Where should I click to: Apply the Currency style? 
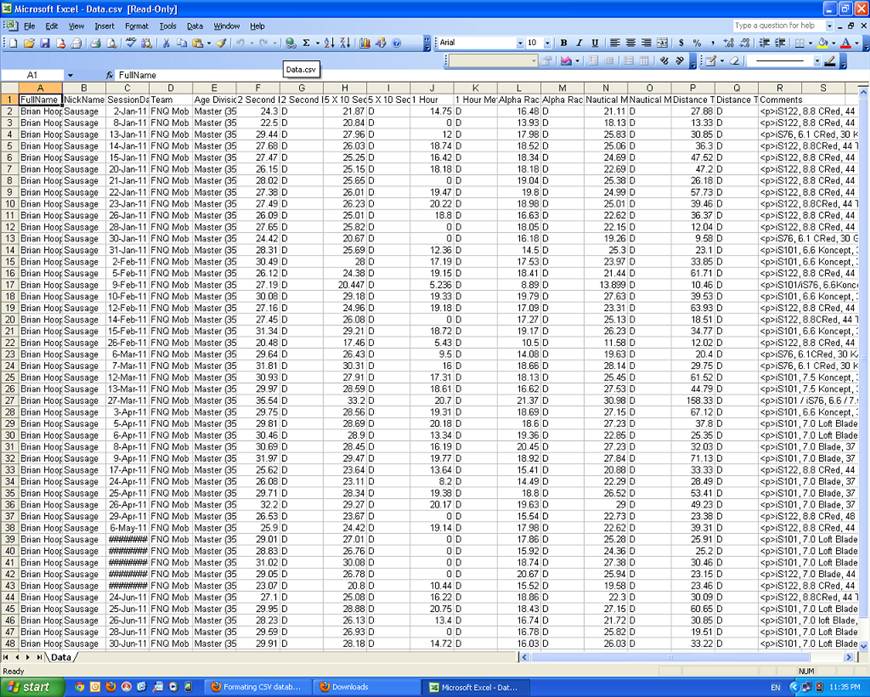pos(679,43)
